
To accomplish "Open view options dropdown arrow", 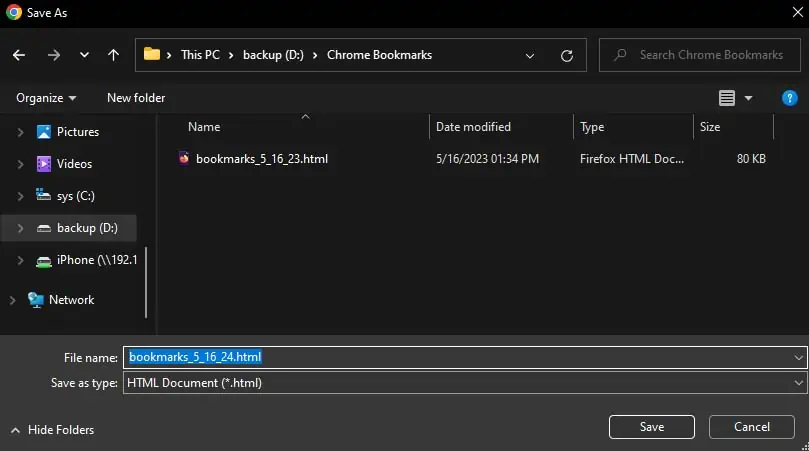I will tap(748, 98).
